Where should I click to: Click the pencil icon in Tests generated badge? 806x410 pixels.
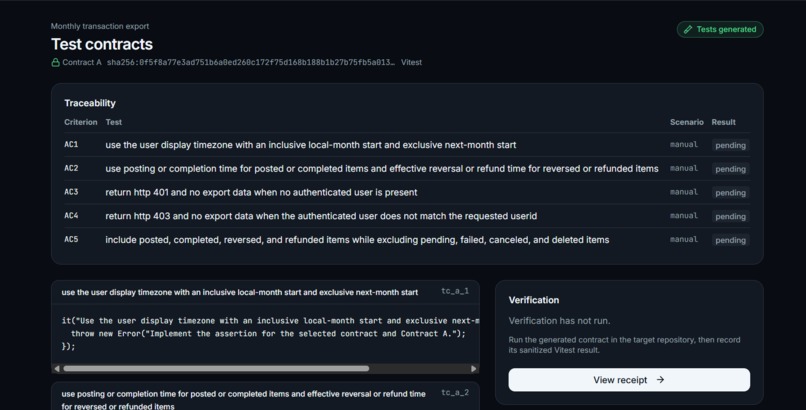tap(688, 29)
